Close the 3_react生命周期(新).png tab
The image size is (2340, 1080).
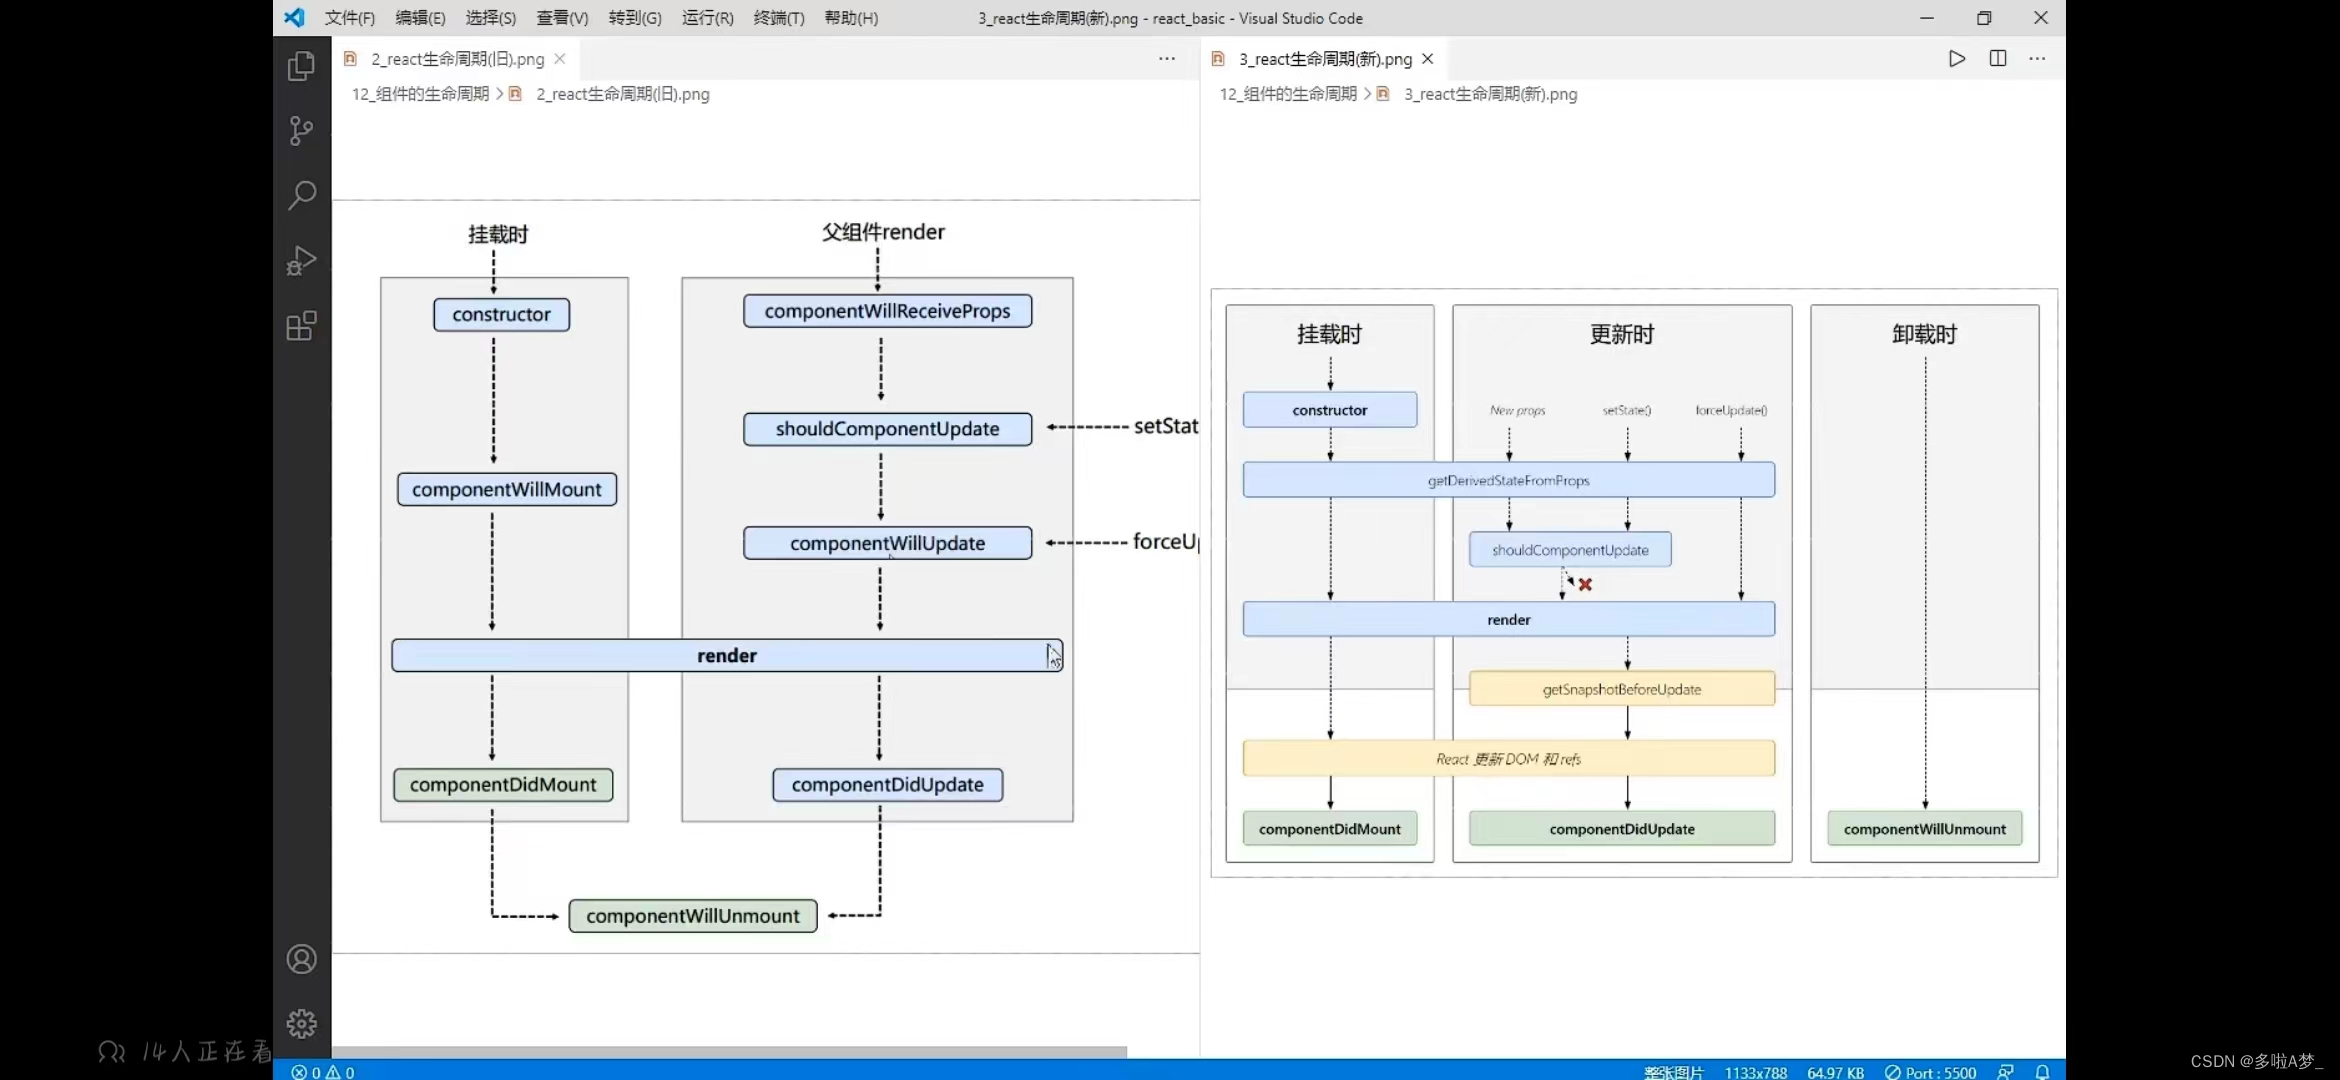1428,59
